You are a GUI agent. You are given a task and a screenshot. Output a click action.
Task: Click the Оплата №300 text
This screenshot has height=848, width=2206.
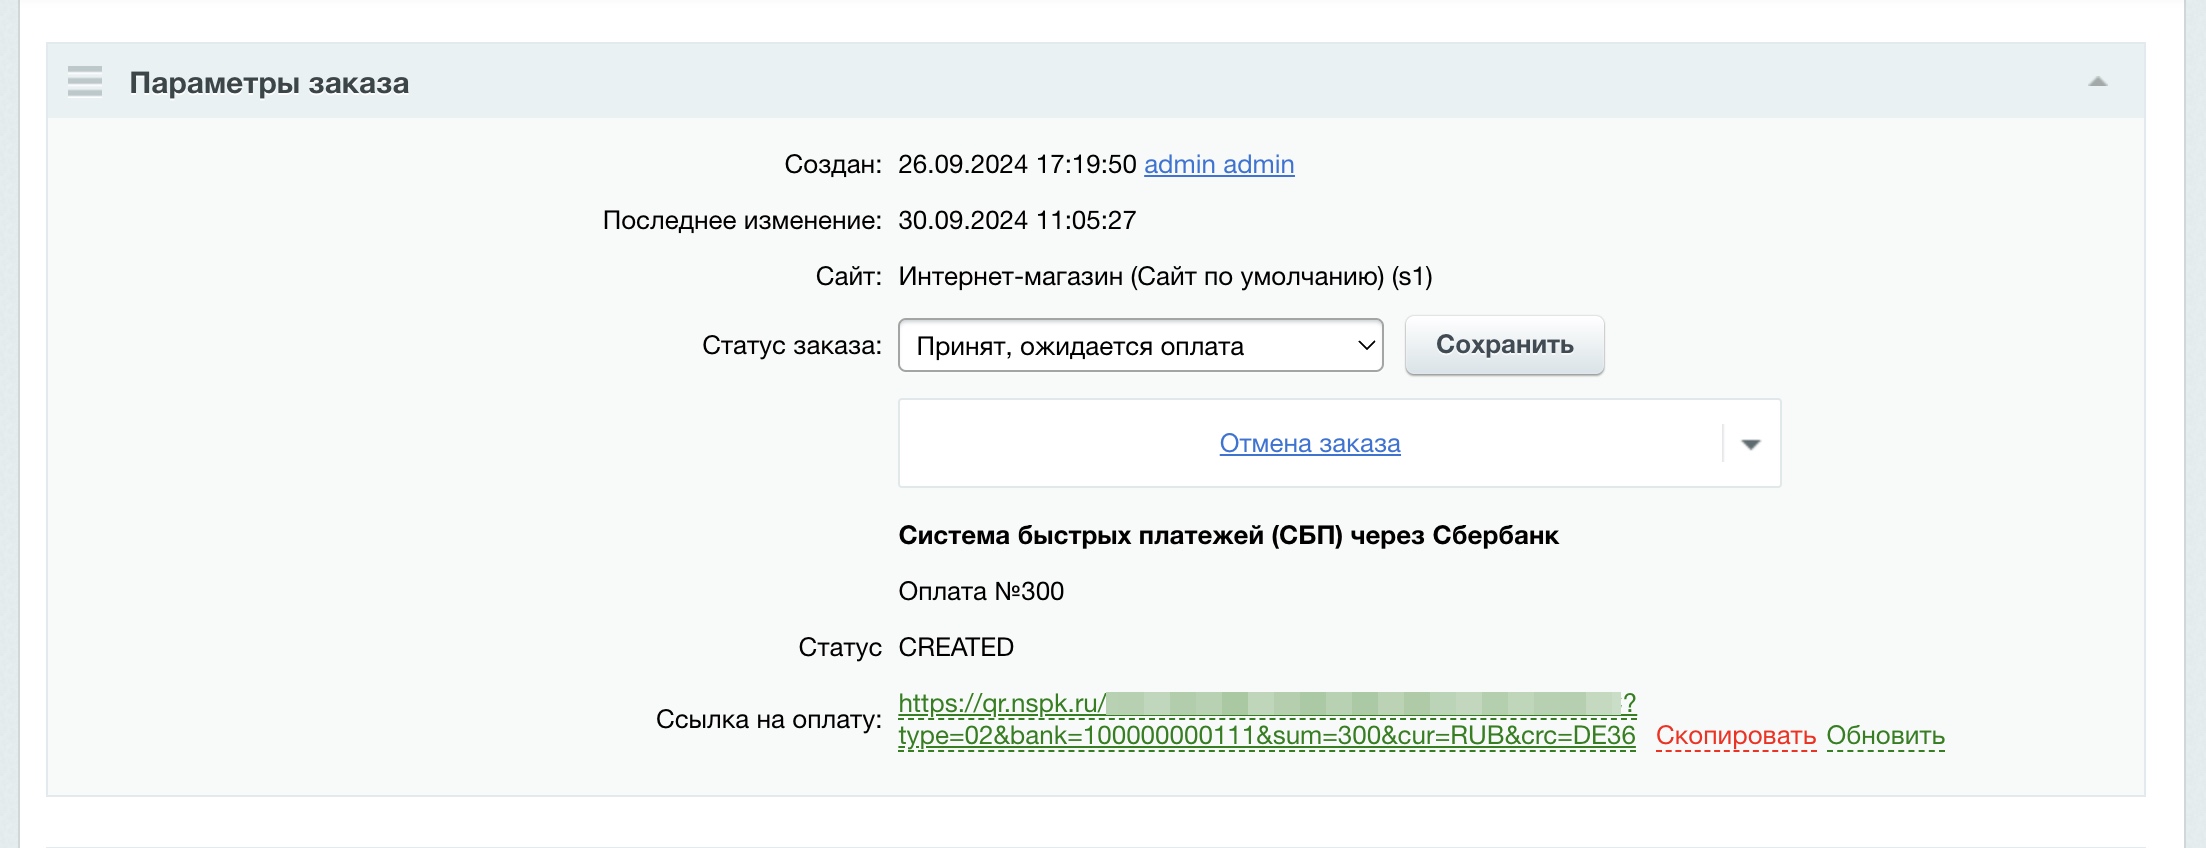click(980, 591)
